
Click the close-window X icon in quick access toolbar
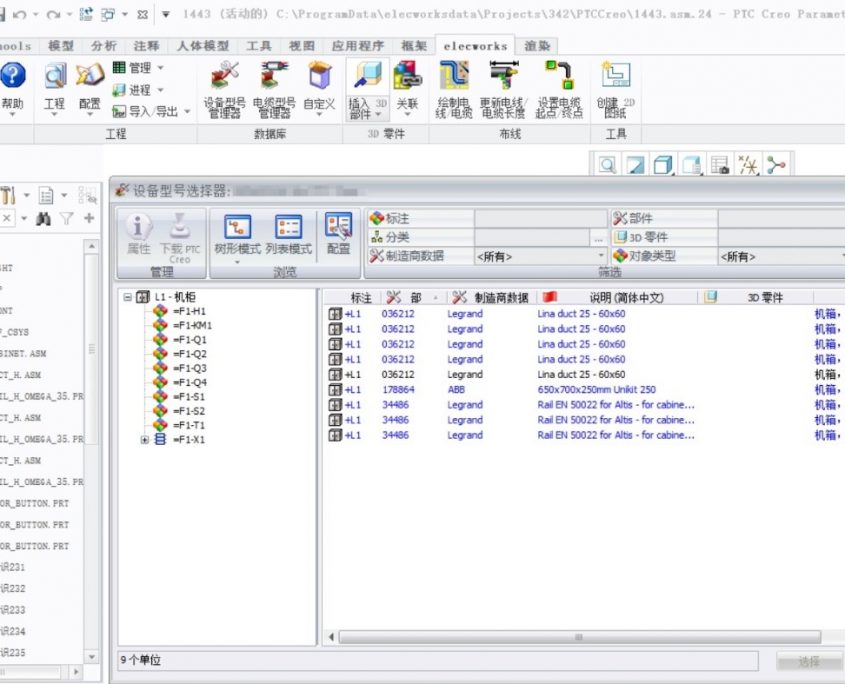(x=142, y=15)
